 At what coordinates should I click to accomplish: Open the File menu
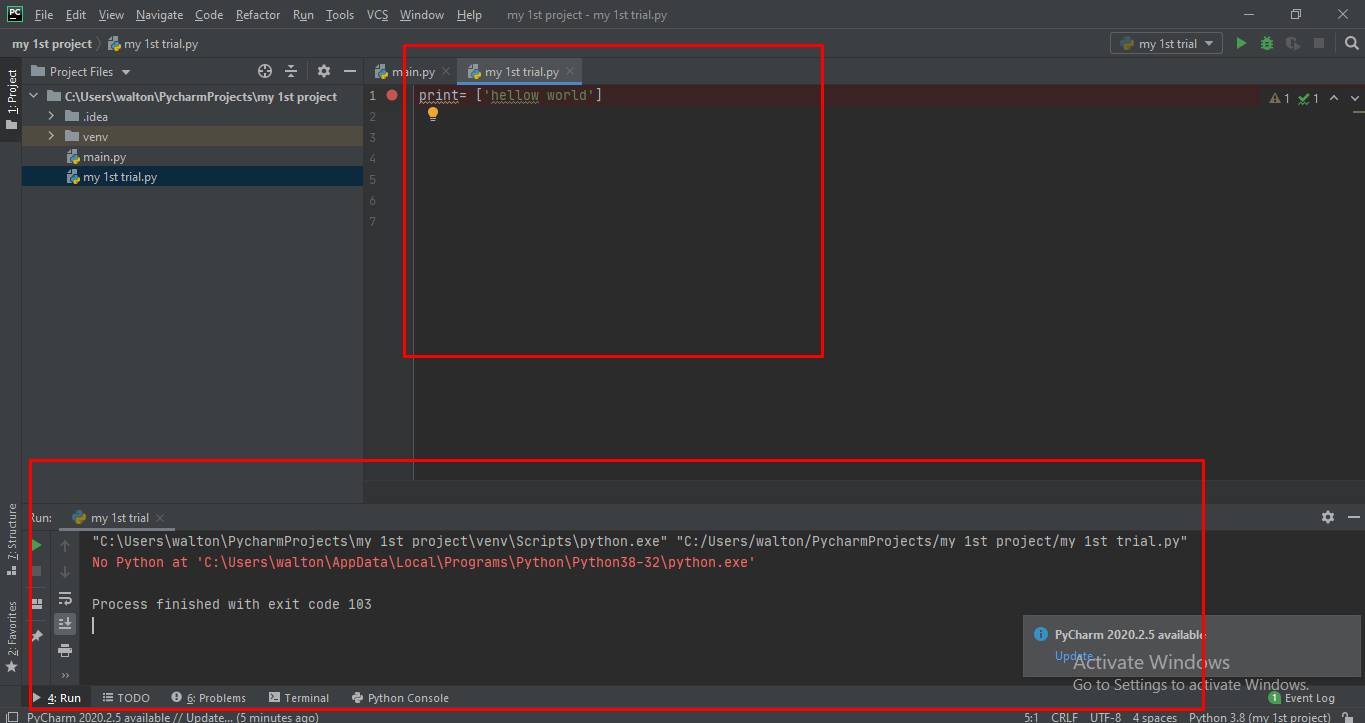pos(44,15)
